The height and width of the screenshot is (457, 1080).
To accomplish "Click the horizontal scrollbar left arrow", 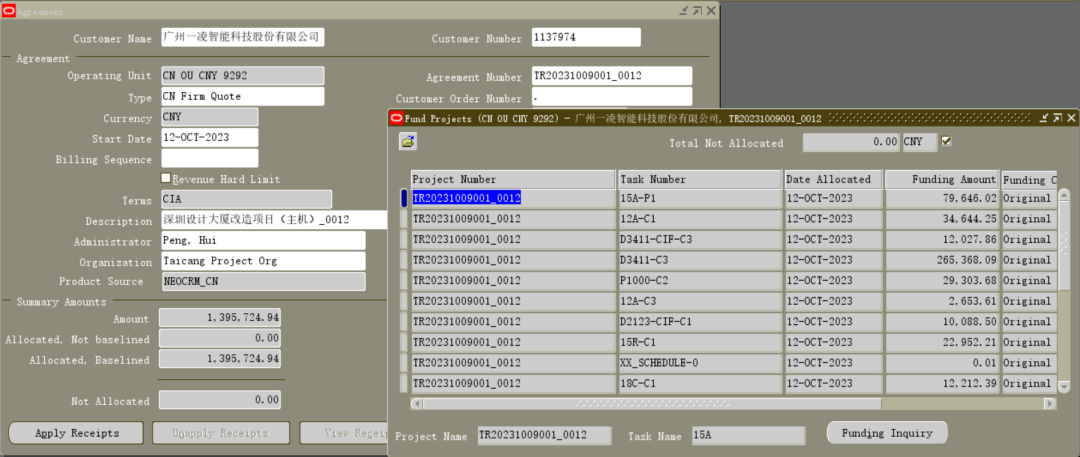I will (416, 403).
